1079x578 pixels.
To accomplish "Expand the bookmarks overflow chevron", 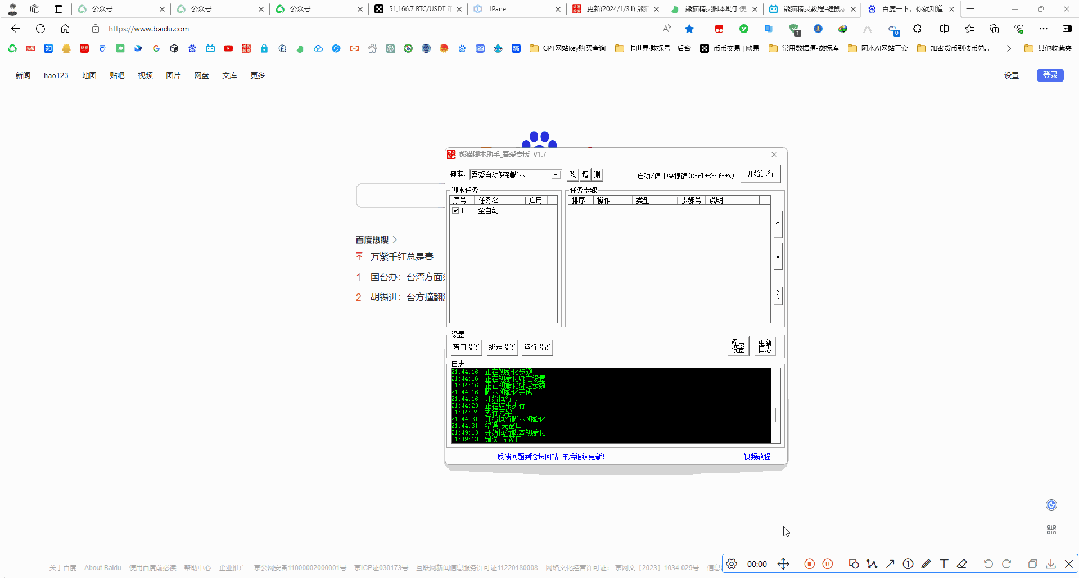I will click(1009, 49).
